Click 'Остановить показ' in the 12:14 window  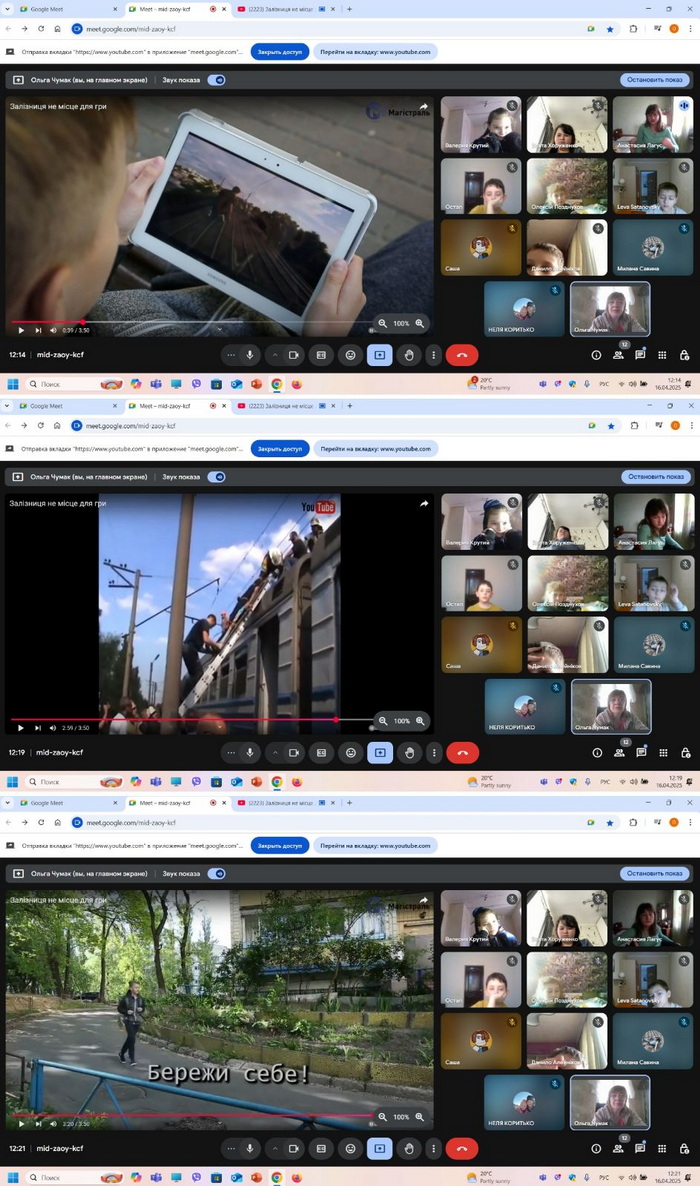[x=655, y=79]
